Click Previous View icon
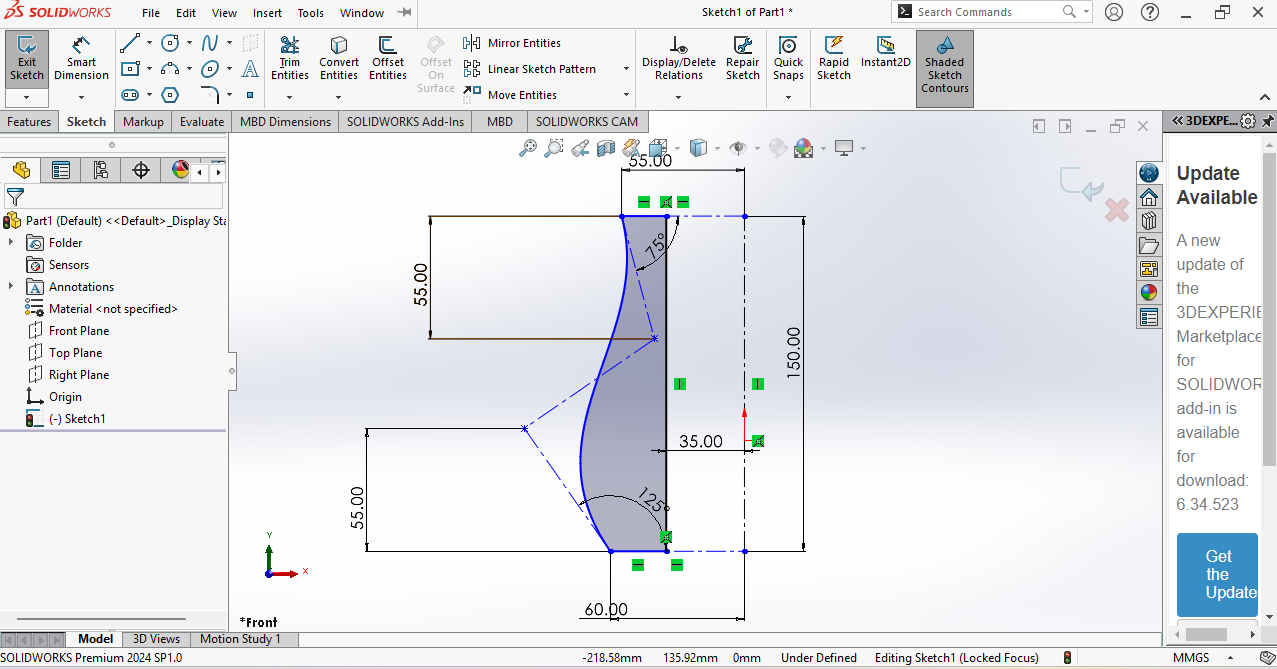This screenshot has width=1277, height=669. 579,148
